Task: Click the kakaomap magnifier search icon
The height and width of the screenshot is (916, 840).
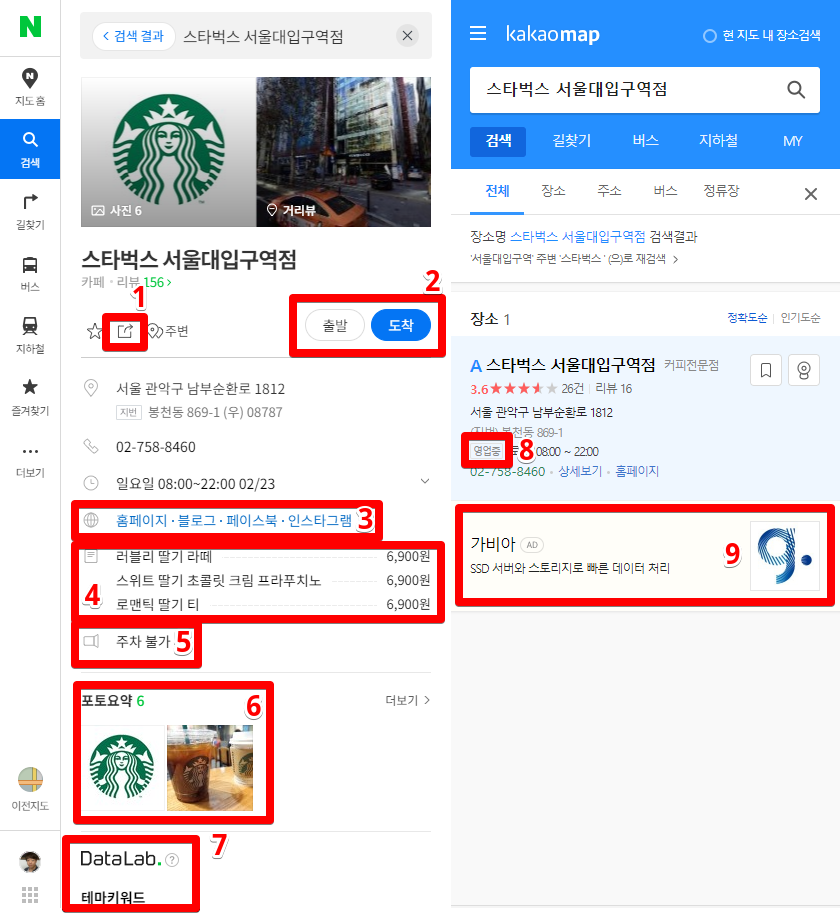Action: coord(796,89)
